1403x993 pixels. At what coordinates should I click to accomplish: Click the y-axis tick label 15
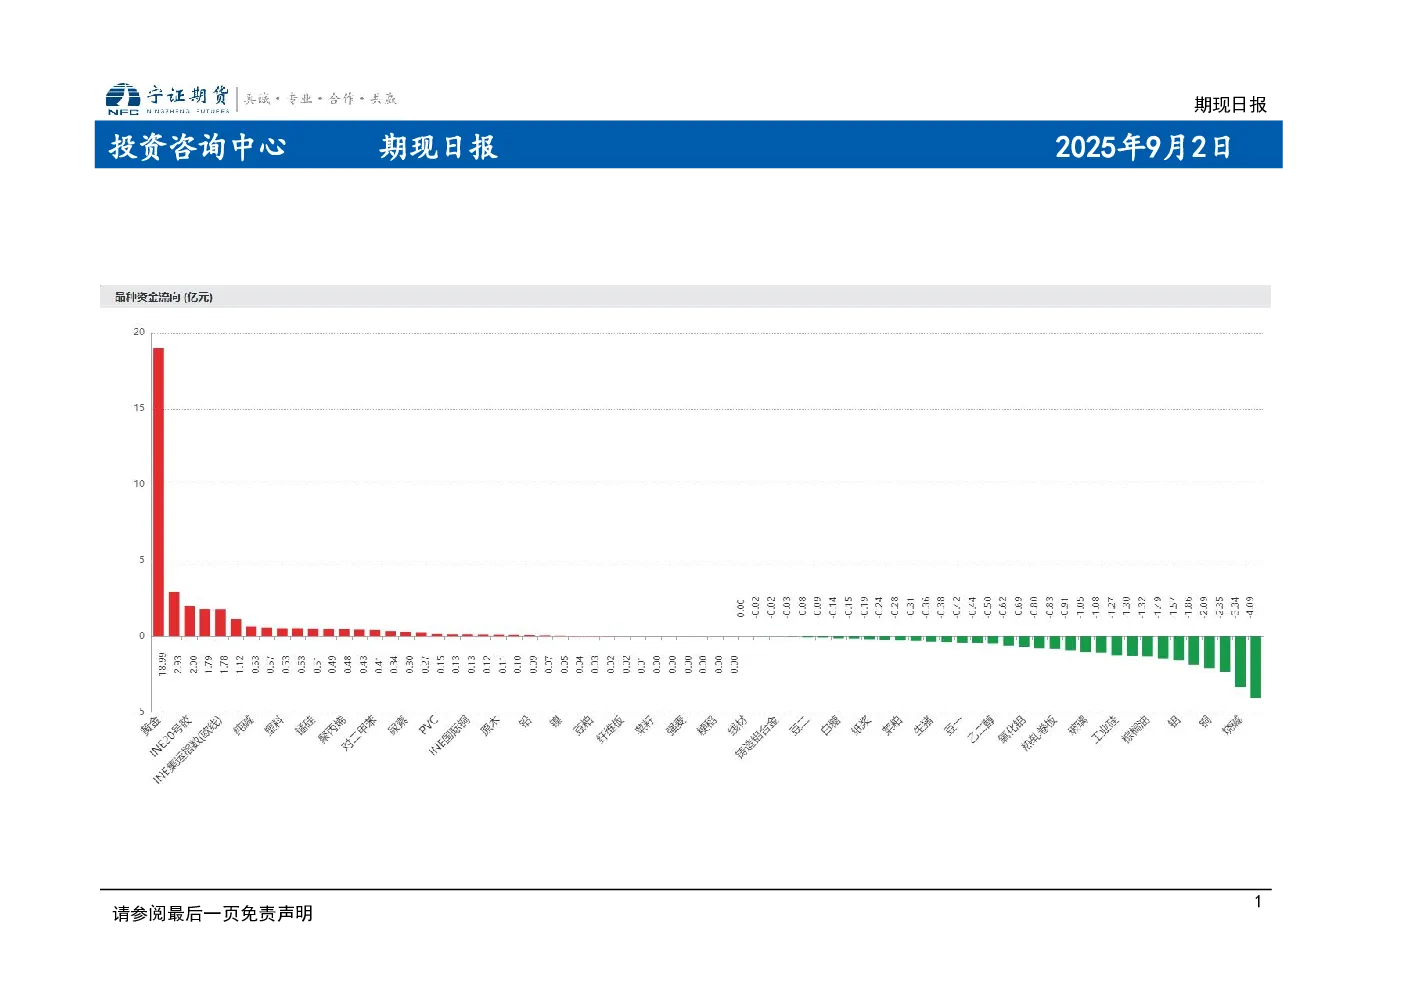point(139,408)
